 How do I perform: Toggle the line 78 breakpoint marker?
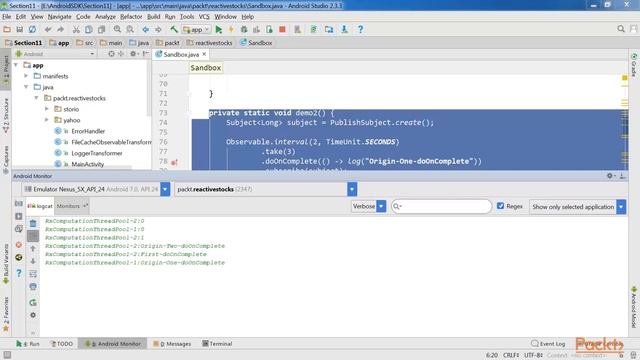click(174, 162)
